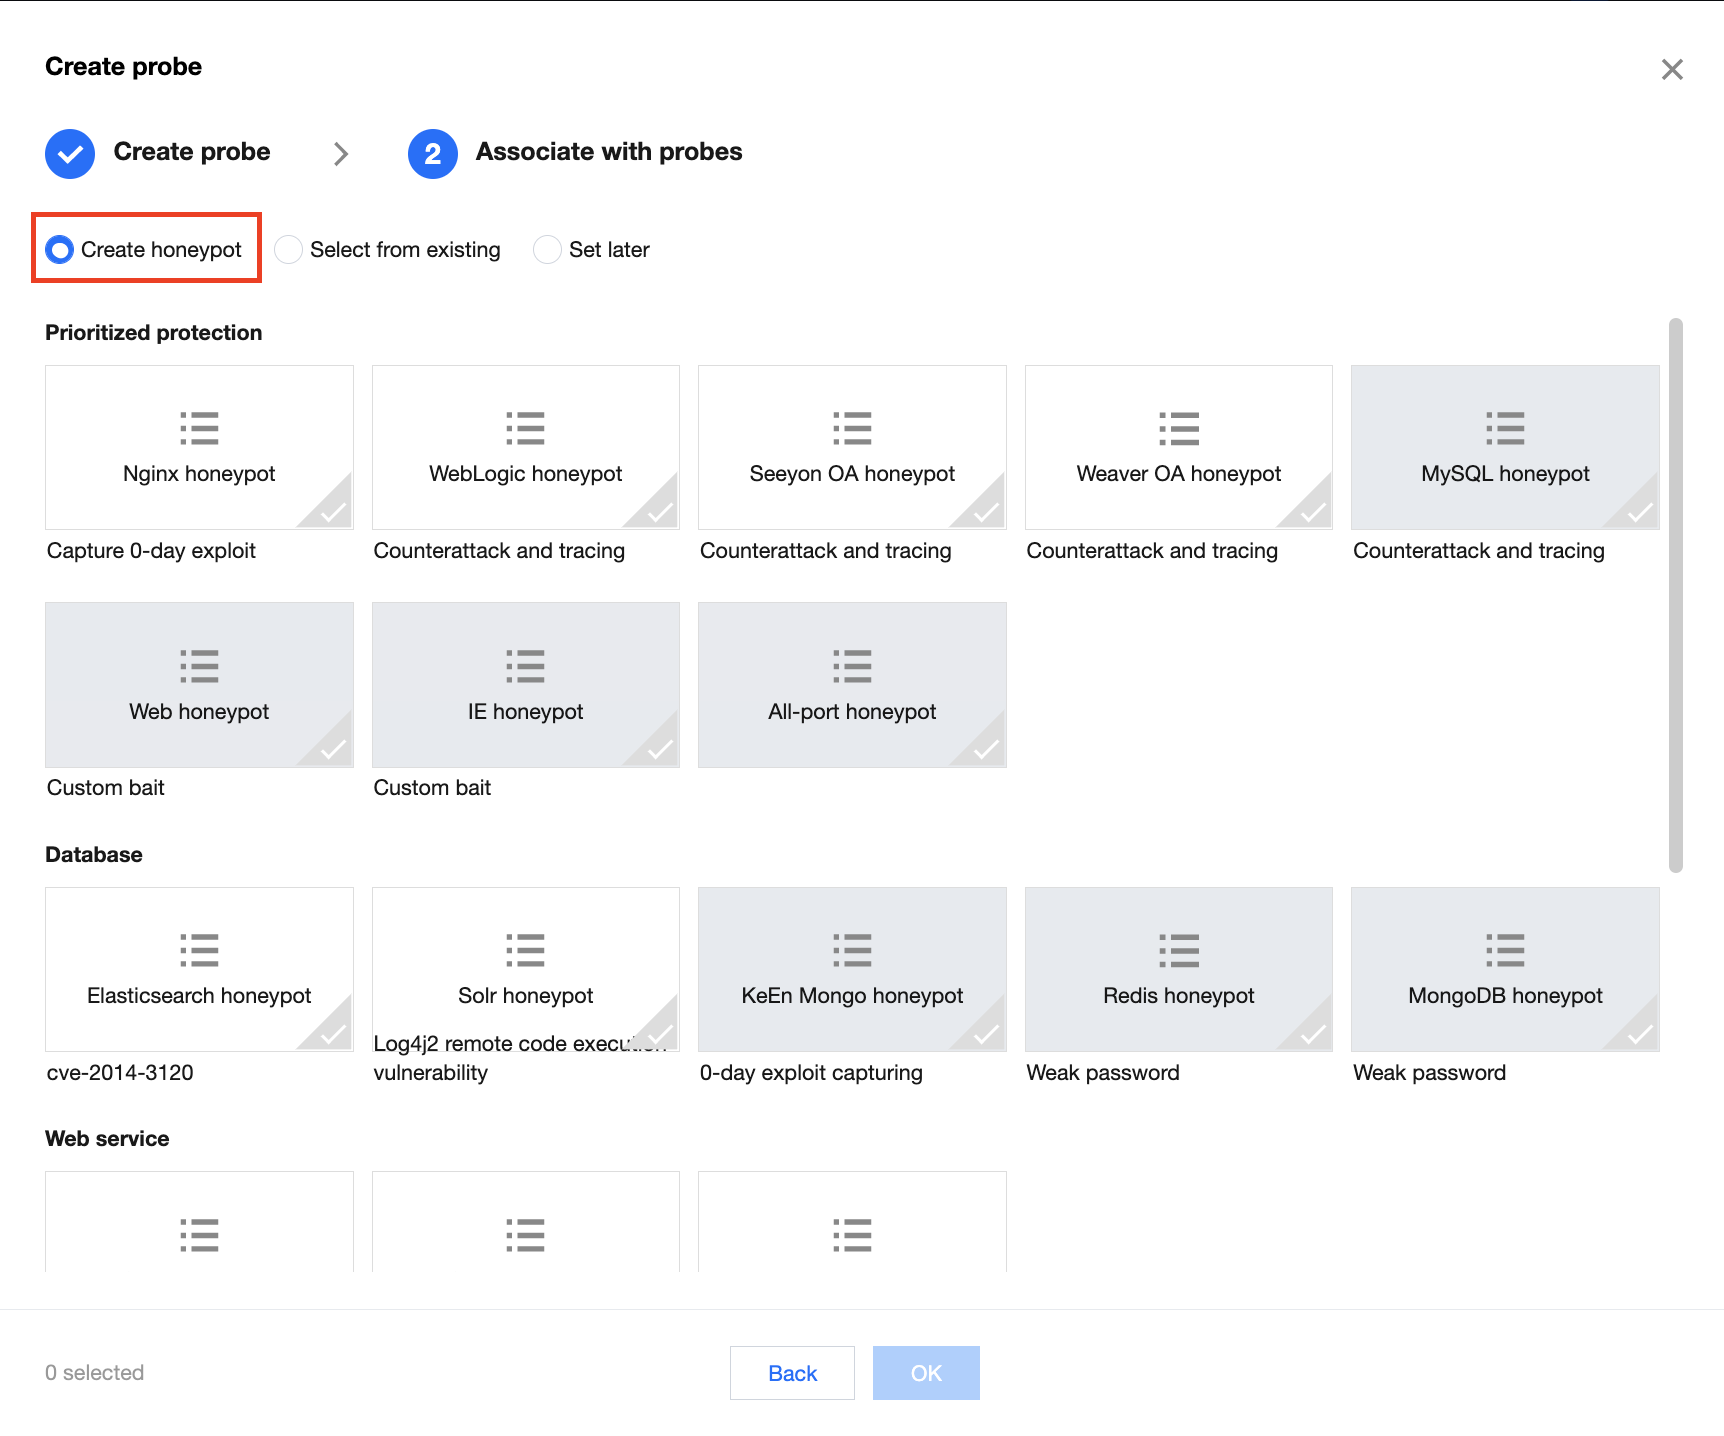Confirm with the OK button
This screenshot has height=1436, width=1724.
pyautogui.click(x=925, y=1373)
